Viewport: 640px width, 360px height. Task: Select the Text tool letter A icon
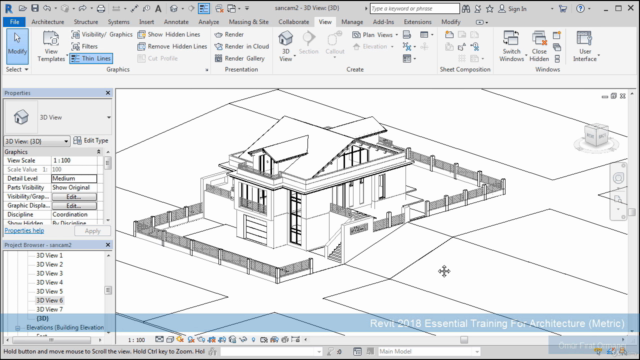[x=158, y=8]
